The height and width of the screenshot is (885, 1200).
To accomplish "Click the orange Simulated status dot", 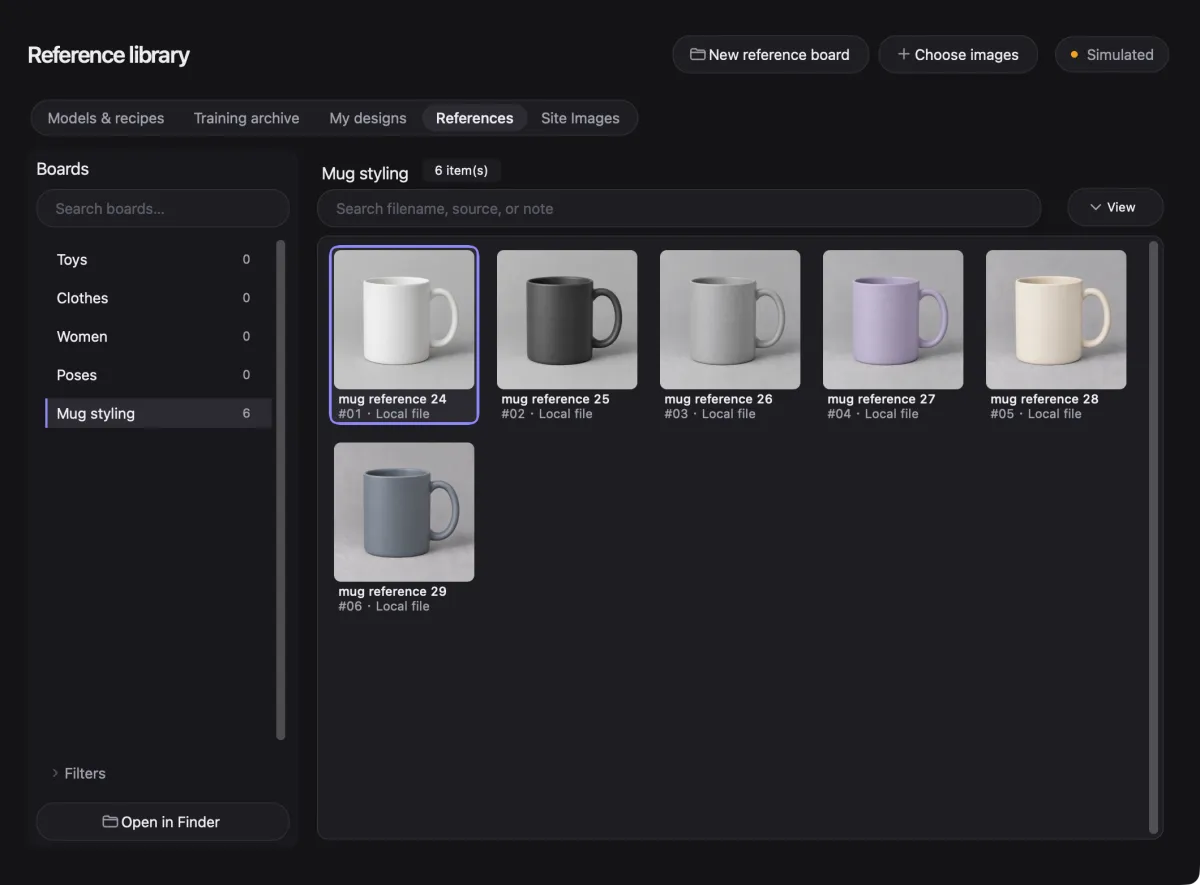I will click(x=1074, y=55).
